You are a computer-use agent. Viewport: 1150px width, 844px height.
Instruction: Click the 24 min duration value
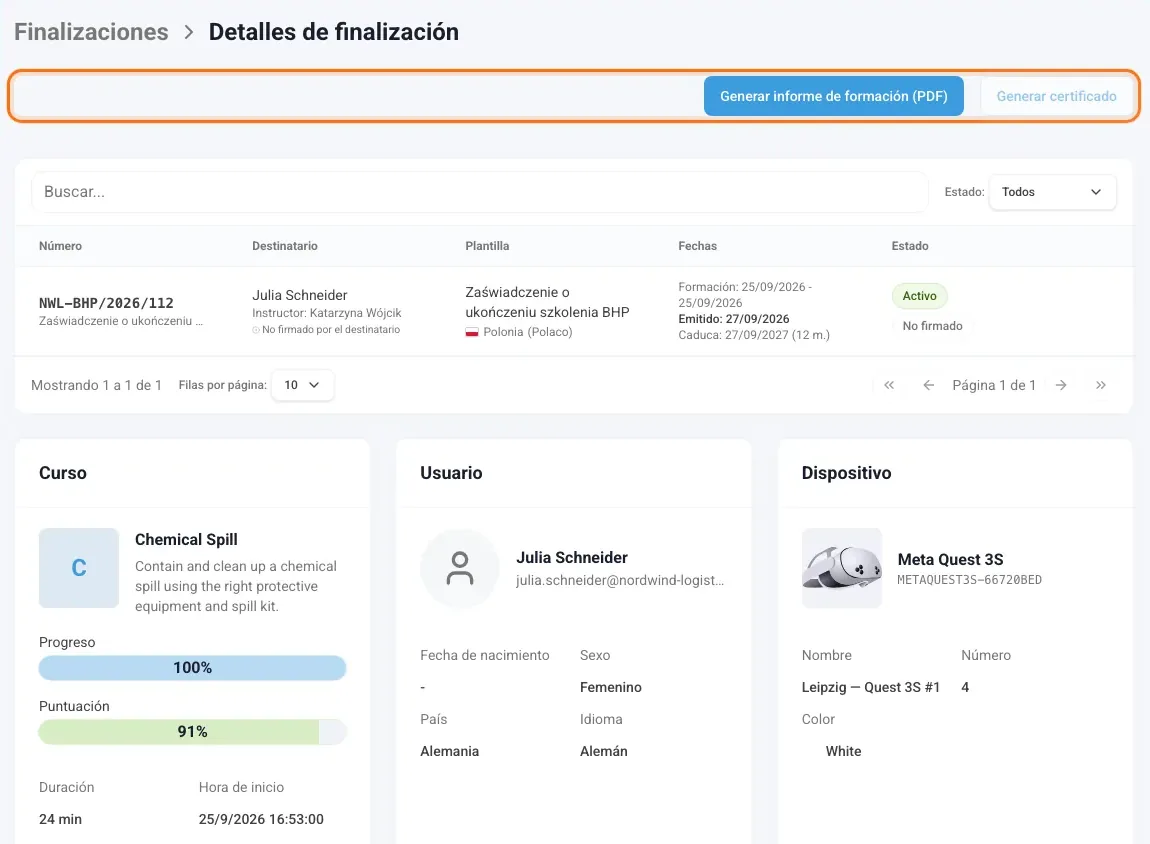(60, 819)
